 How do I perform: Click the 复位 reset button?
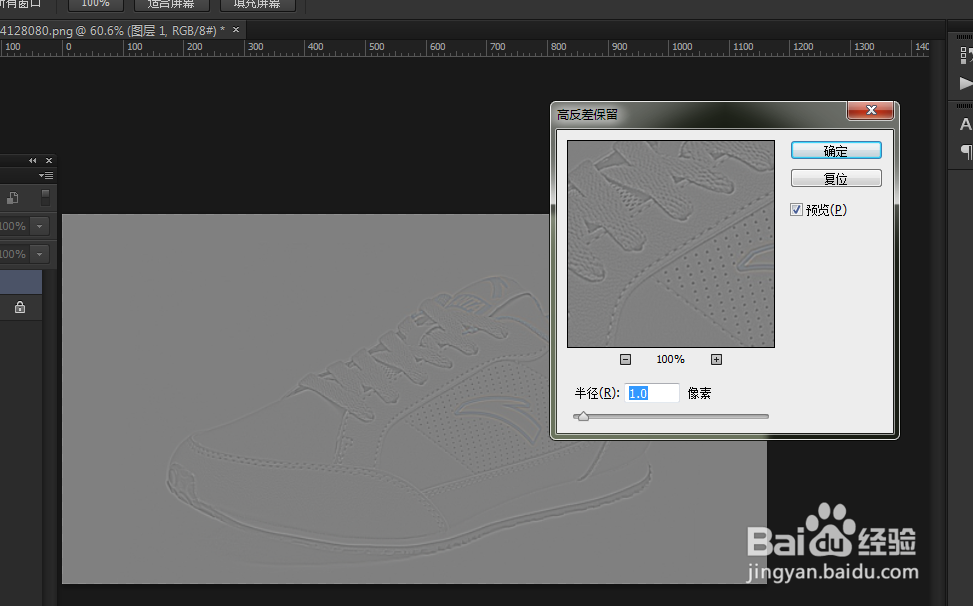point(836,179)
